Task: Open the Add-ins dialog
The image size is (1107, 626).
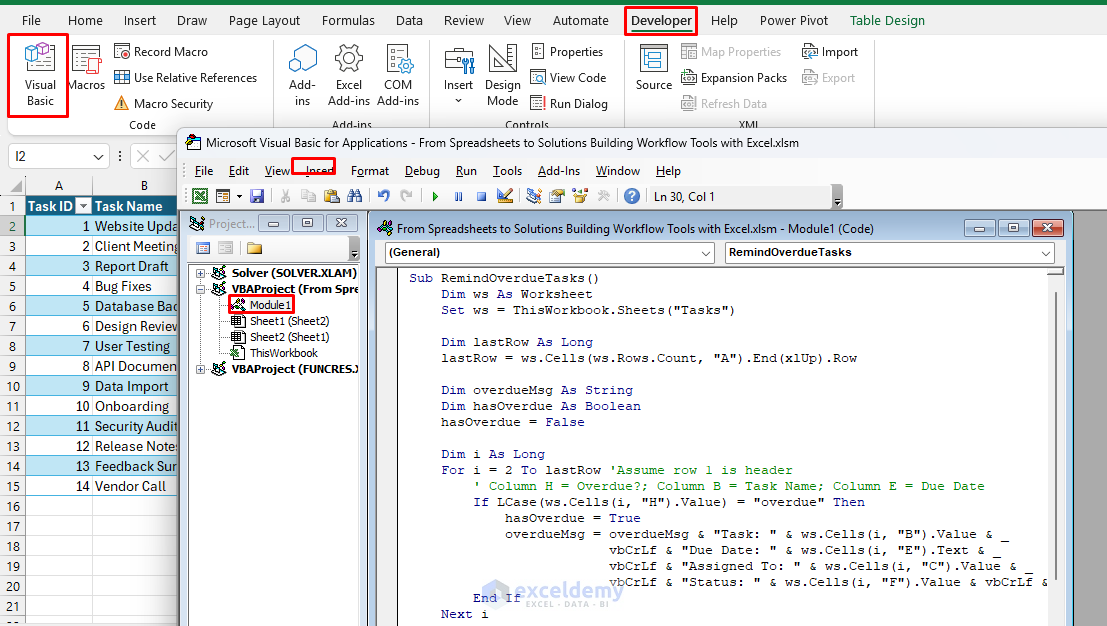Action: coord(302,75)
